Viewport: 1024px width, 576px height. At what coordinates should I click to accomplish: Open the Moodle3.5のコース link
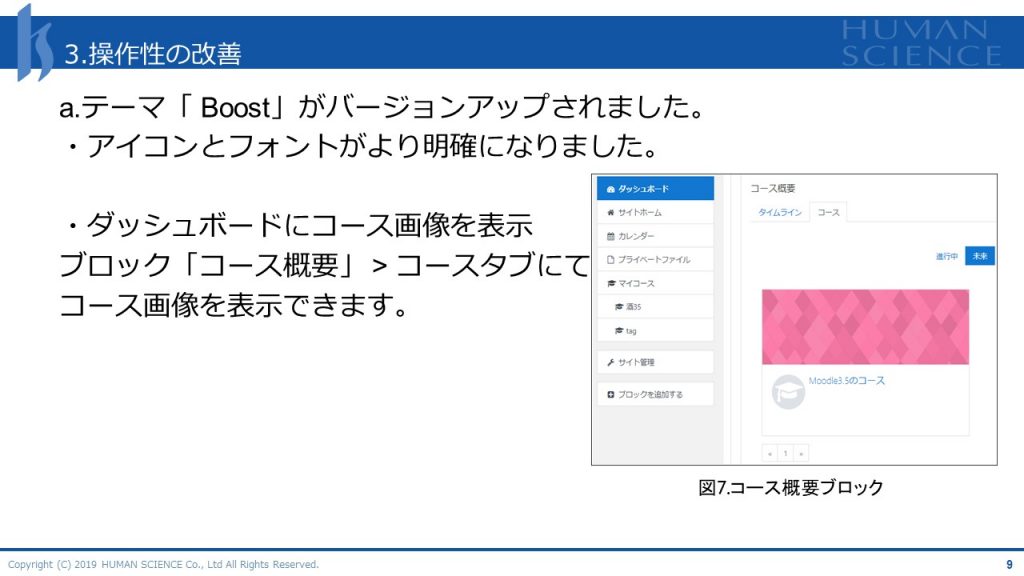[x=846, y=381]
